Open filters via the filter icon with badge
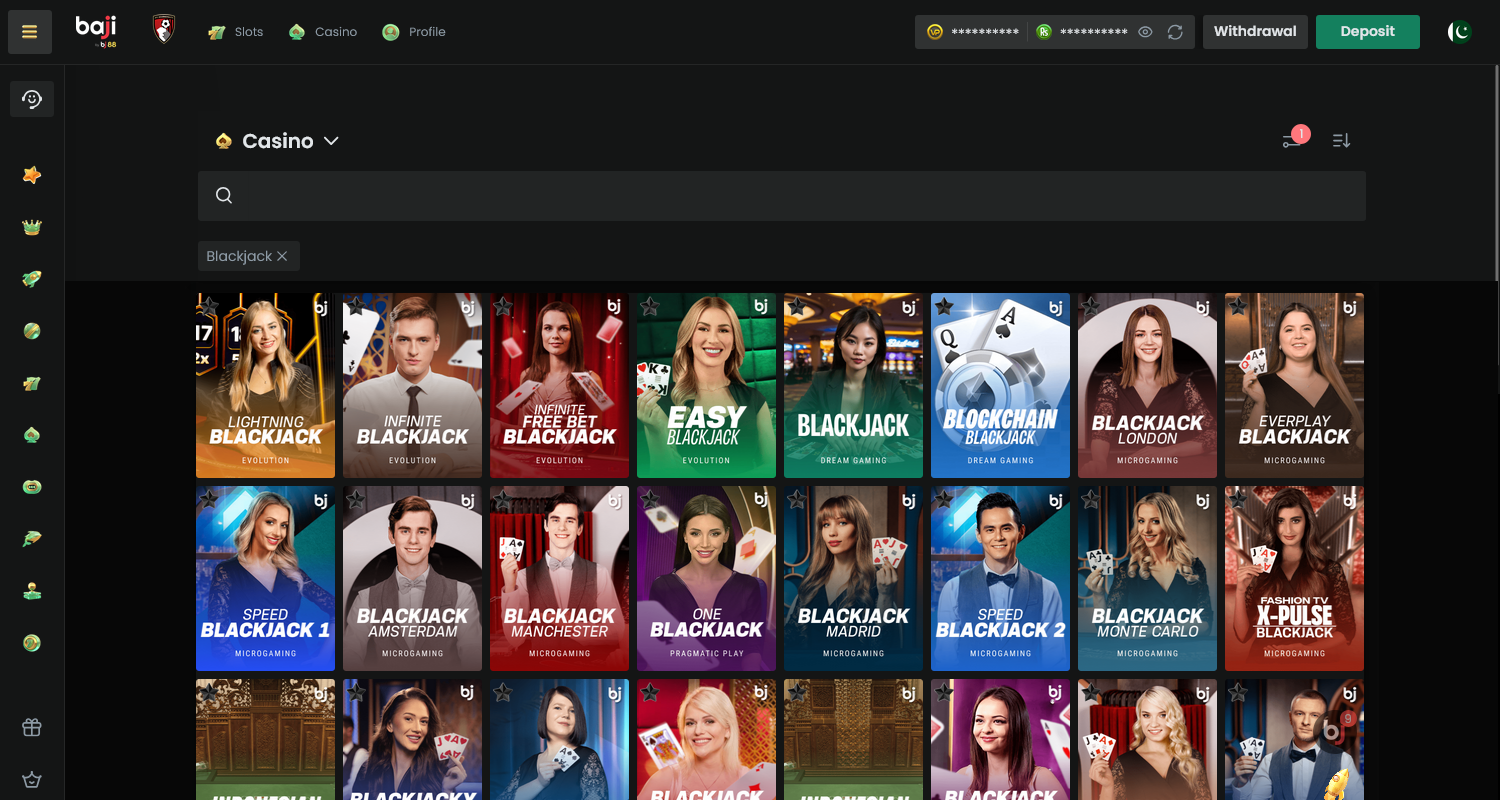 [x=1292, y=140]
